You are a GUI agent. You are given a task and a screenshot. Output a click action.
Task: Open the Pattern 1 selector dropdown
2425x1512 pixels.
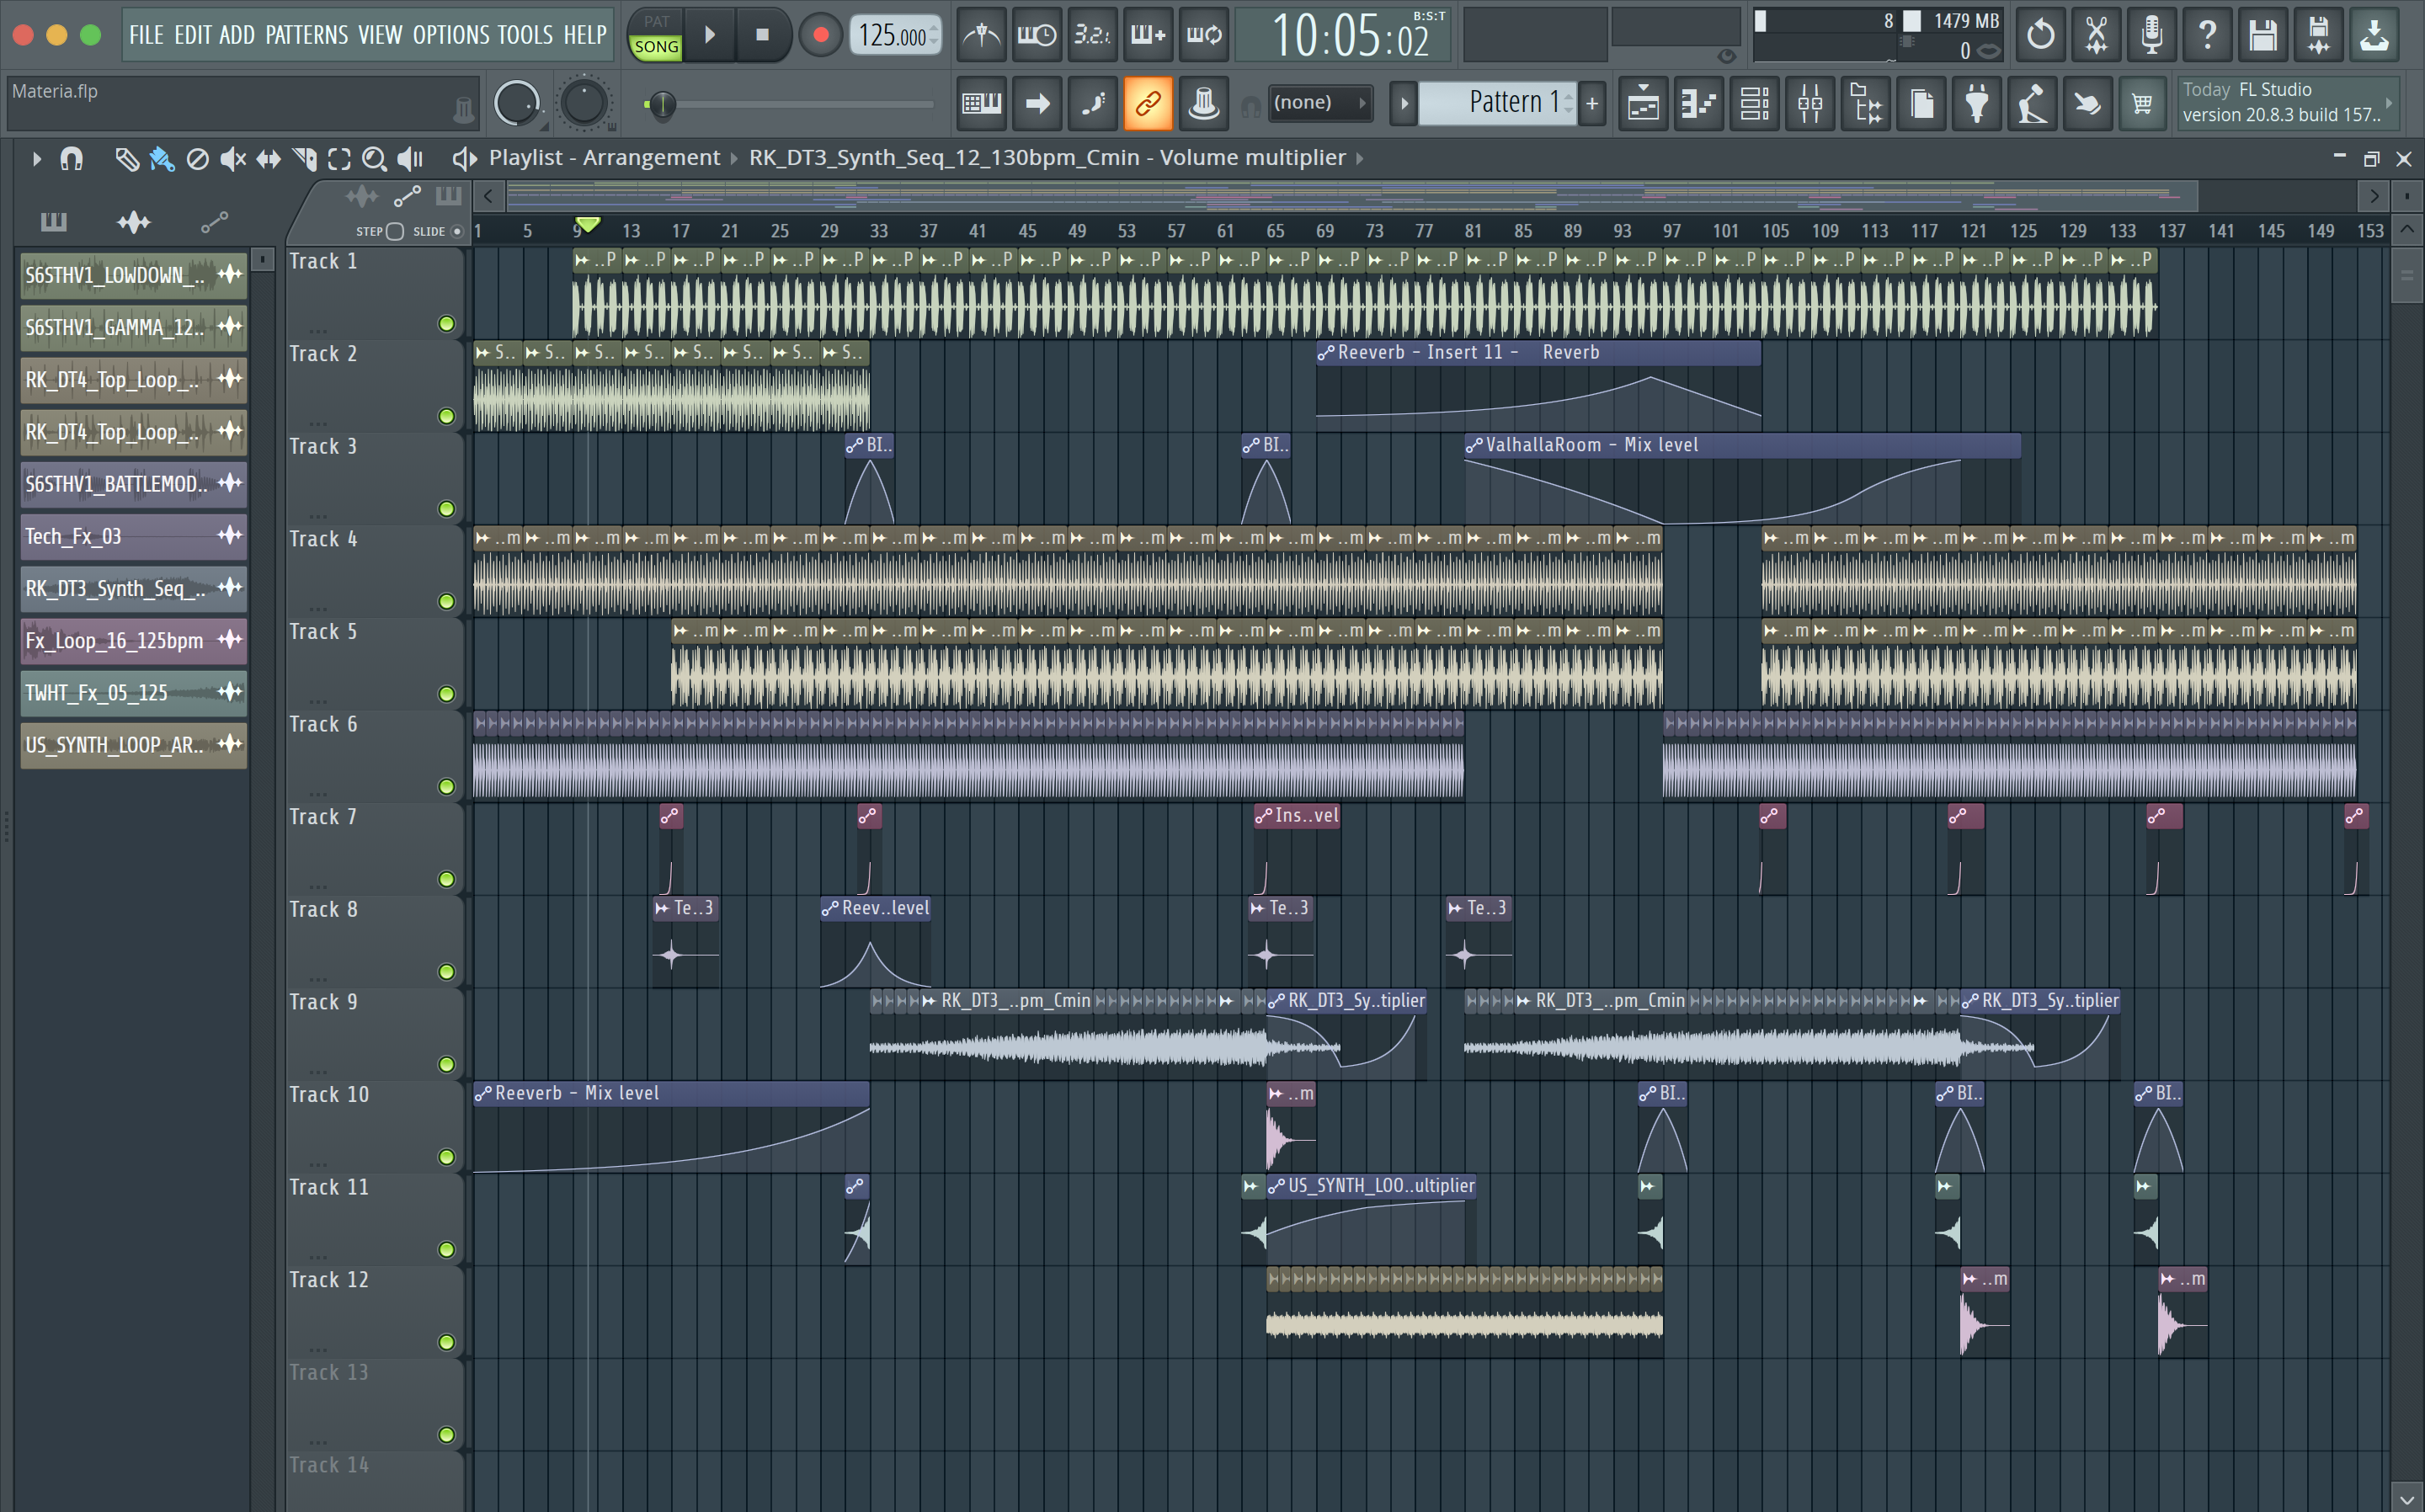1497,102
